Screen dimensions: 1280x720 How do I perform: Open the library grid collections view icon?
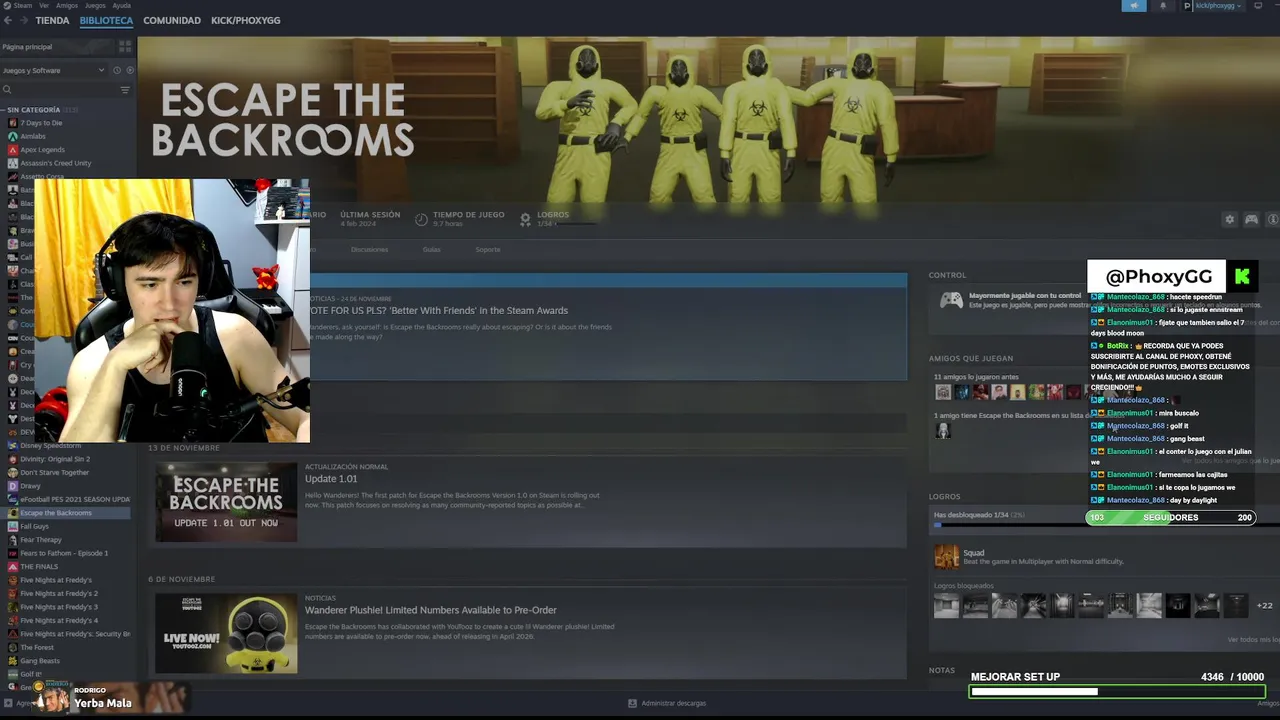pos(125,47)
